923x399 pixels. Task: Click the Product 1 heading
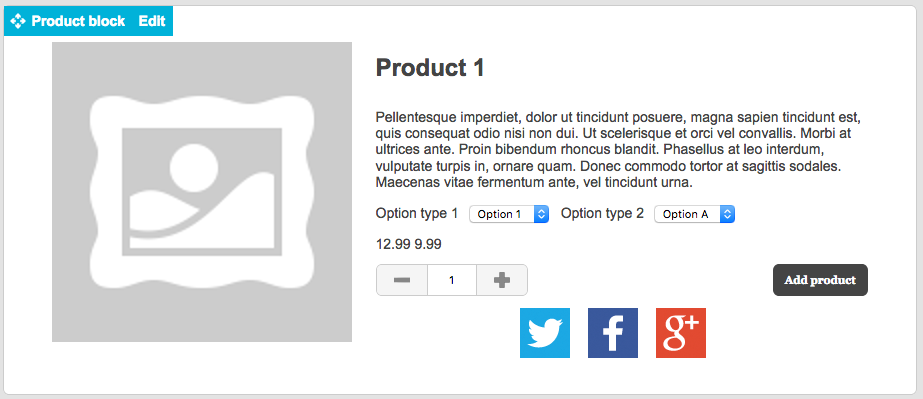coord(430,68)
